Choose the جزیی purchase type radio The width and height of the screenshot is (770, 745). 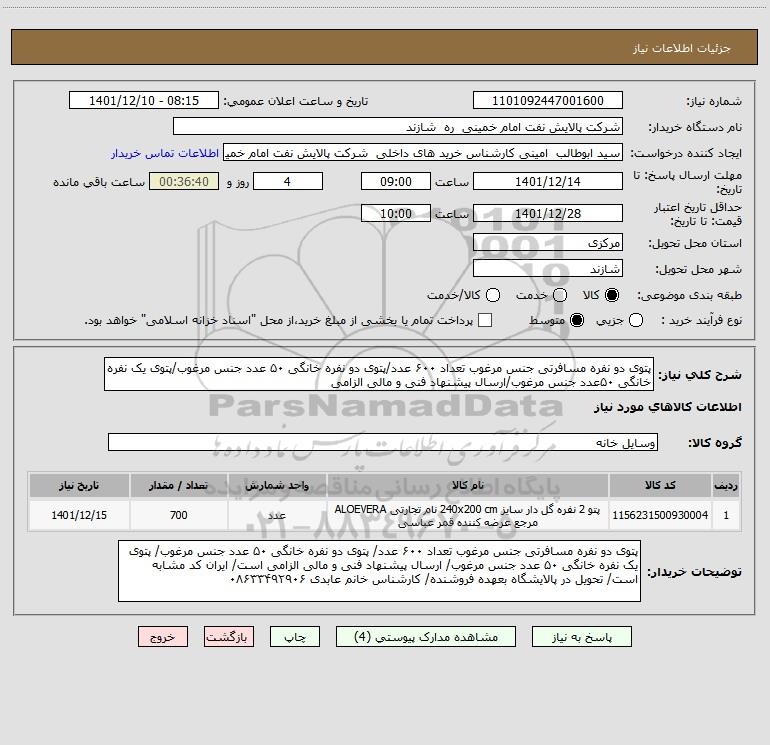click(x=635, y=320)
